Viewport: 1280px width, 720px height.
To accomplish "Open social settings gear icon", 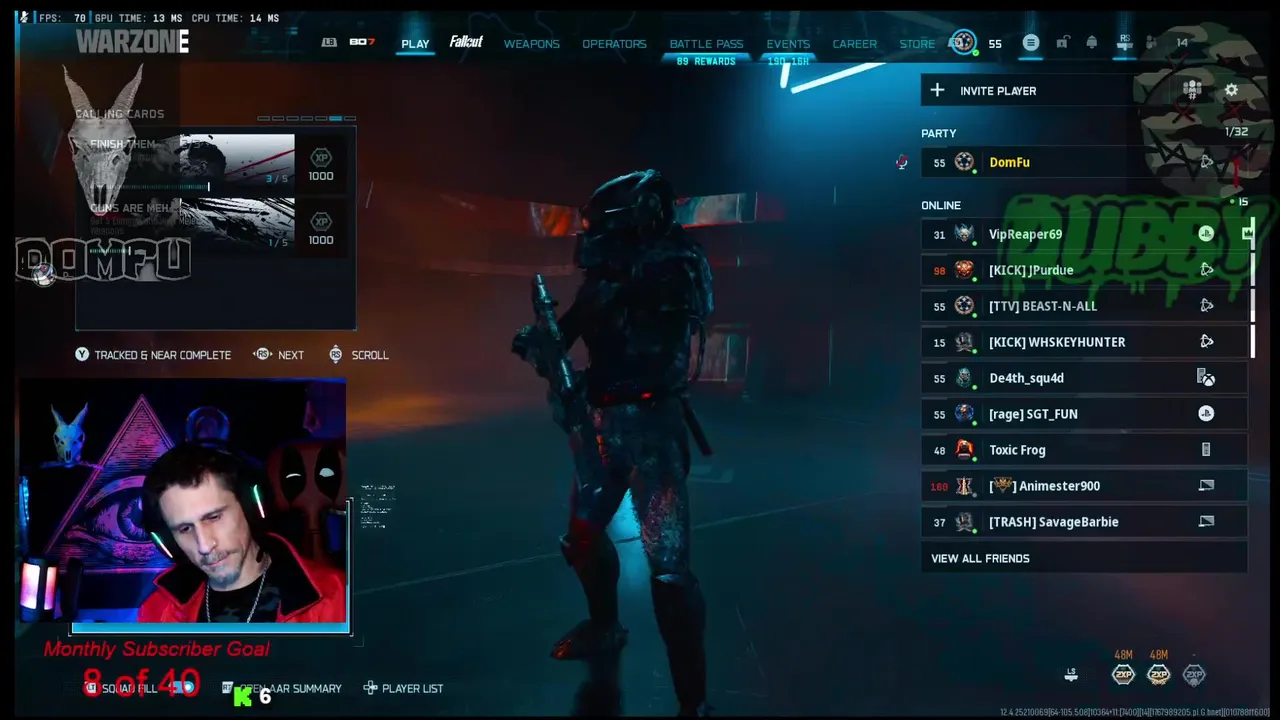I will (1231, 90).
